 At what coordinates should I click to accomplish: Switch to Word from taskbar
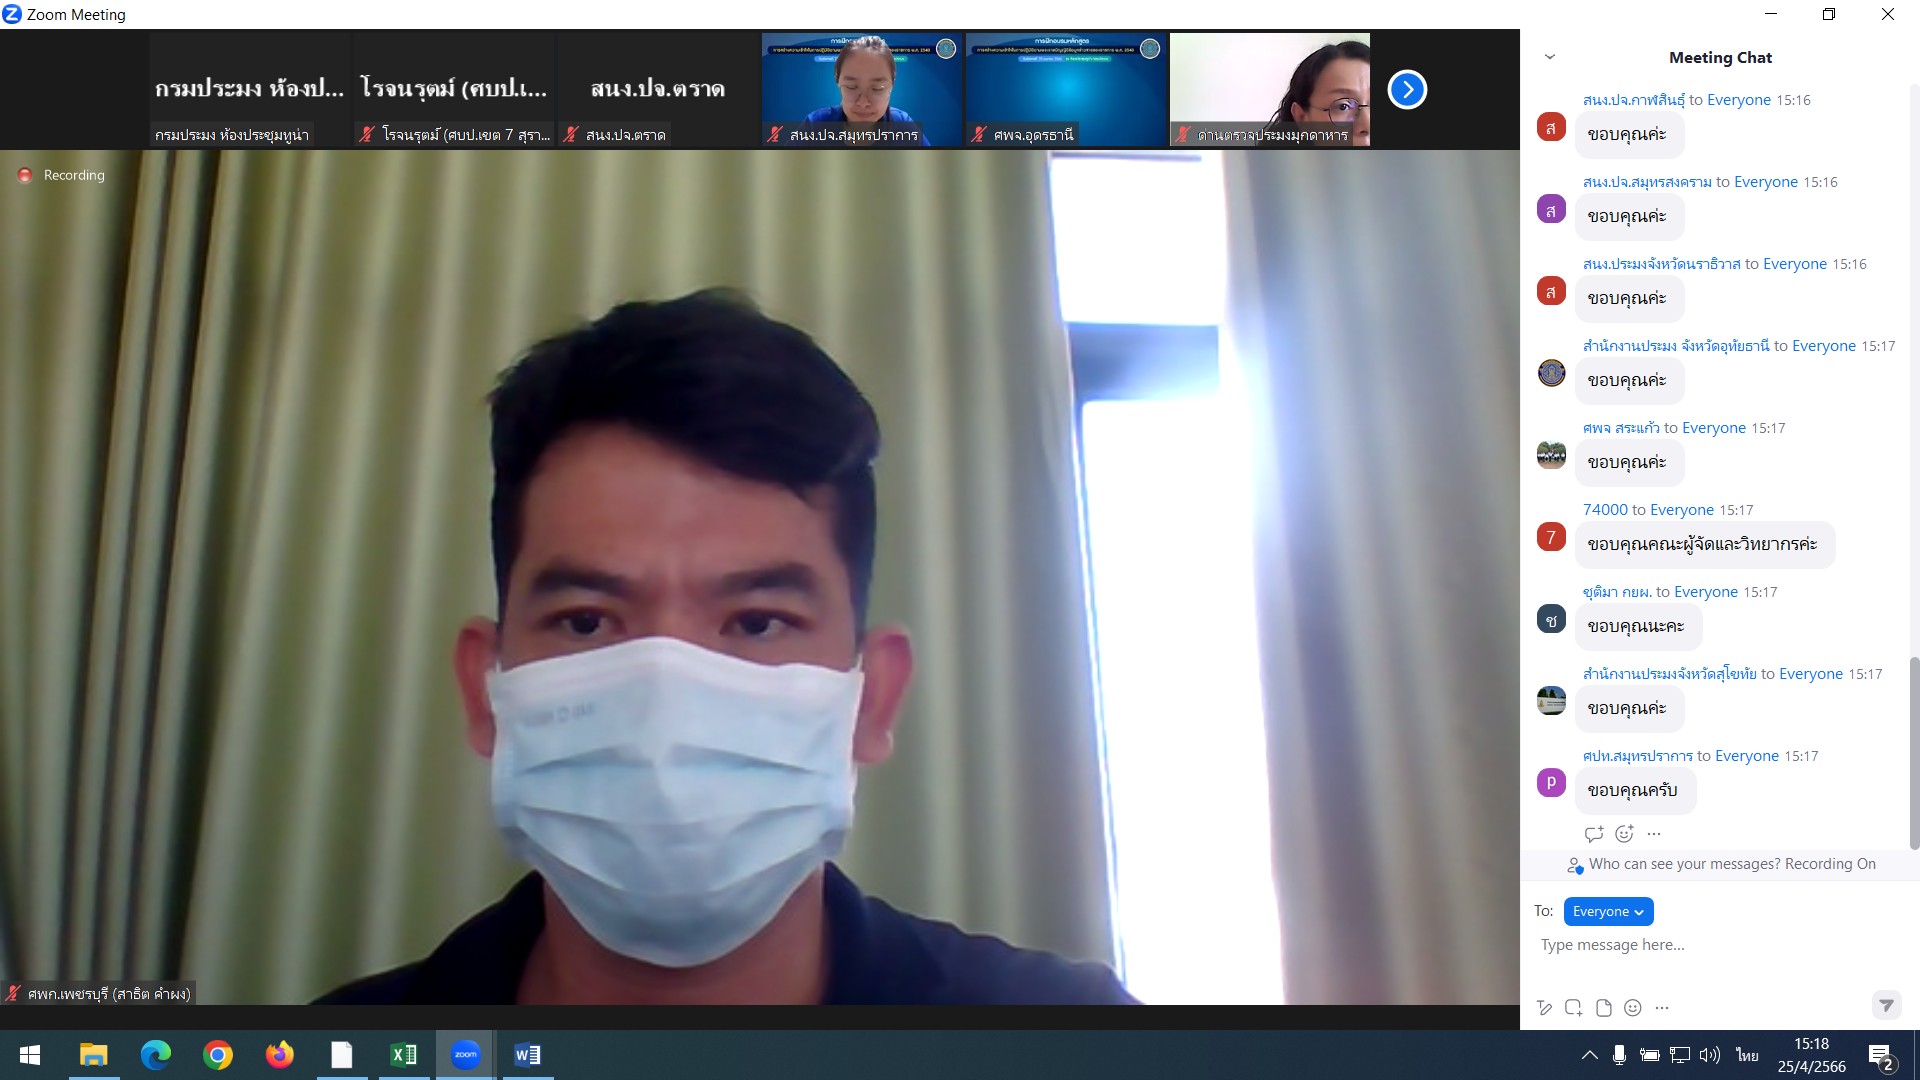point(527,1055)
